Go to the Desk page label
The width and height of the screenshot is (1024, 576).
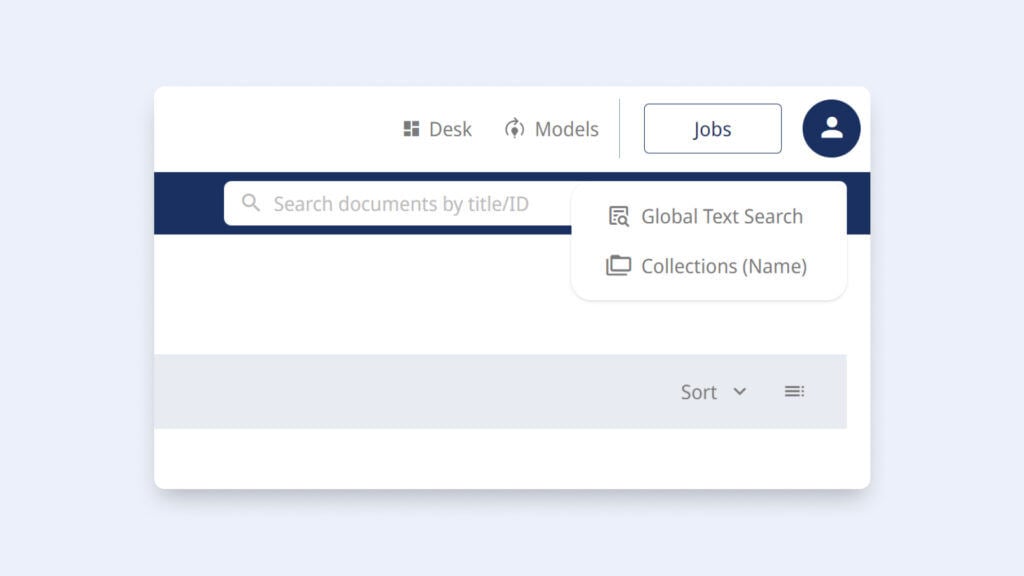(450, 129)
